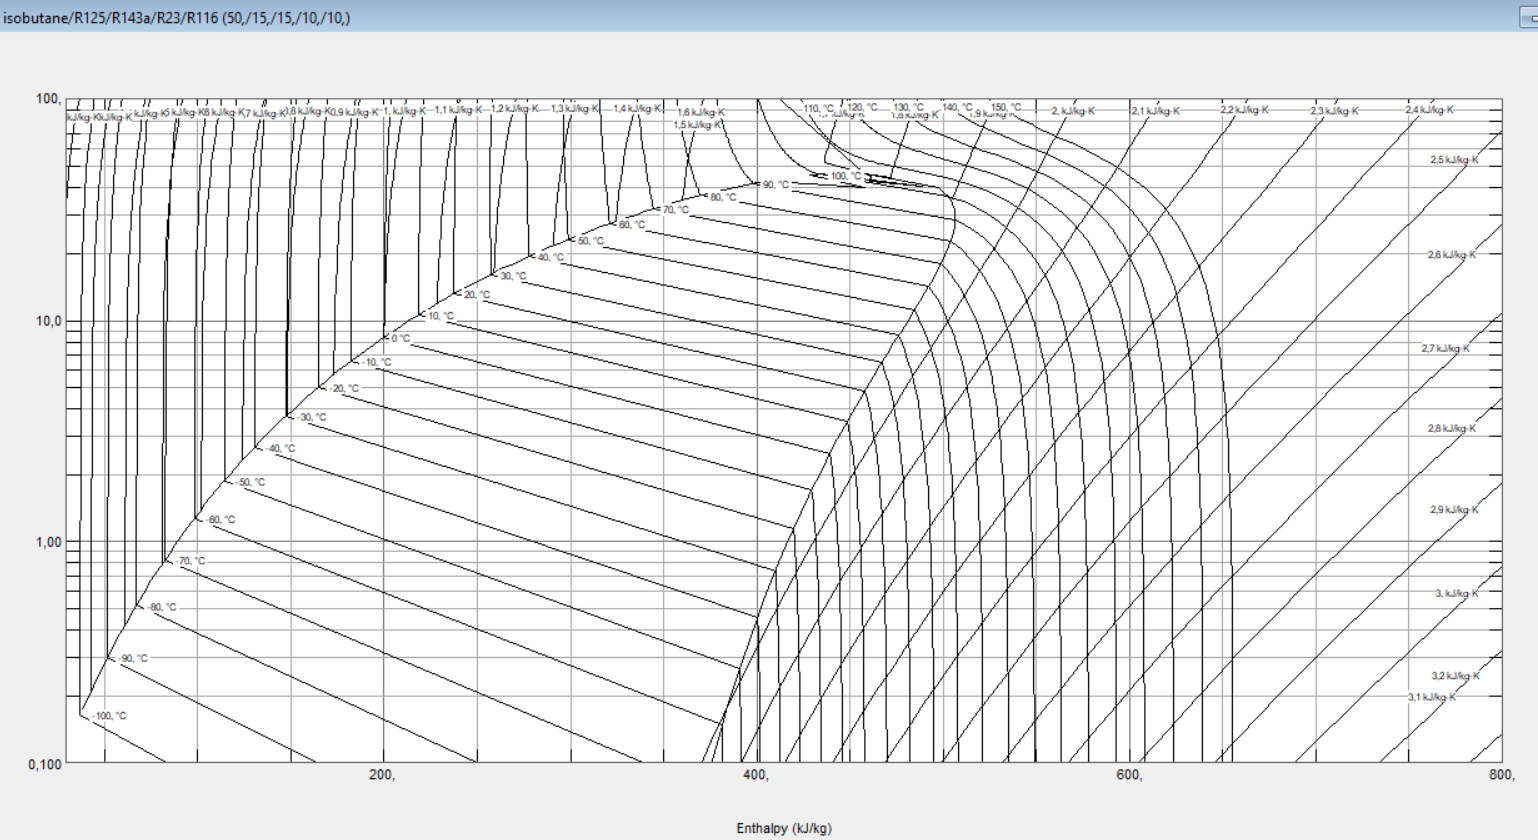The height and width of the screenshot is (840, 1538).
Task: Click the 2,8 kJ/kg-K entropy label
Action: 1452,428
